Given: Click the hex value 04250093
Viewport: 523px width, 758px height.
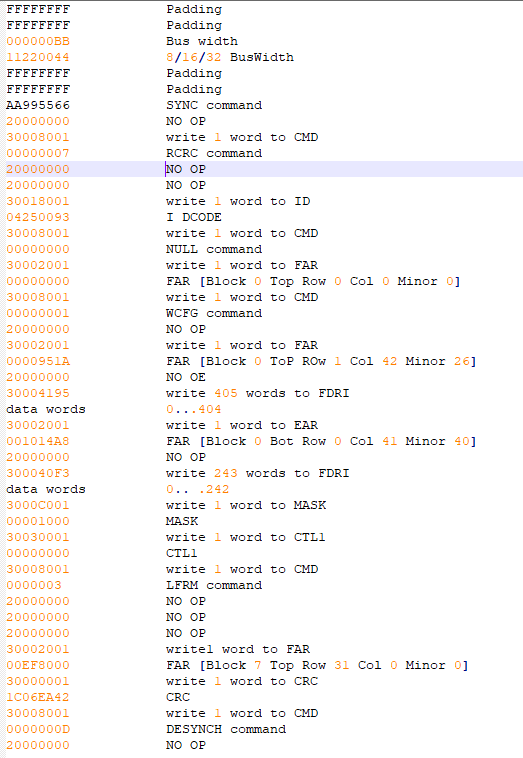Looking at the screenshot, I should pyautogui.click(x=38, y=217).
